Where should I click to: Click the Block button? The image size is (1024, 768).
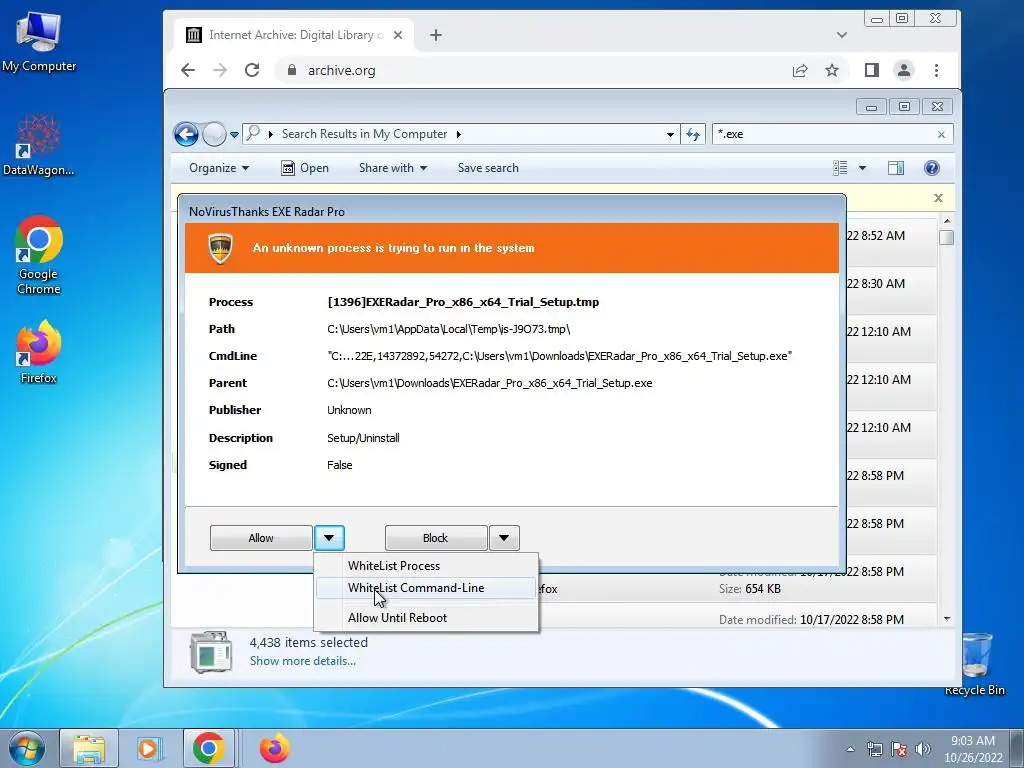tap(436, 538)
